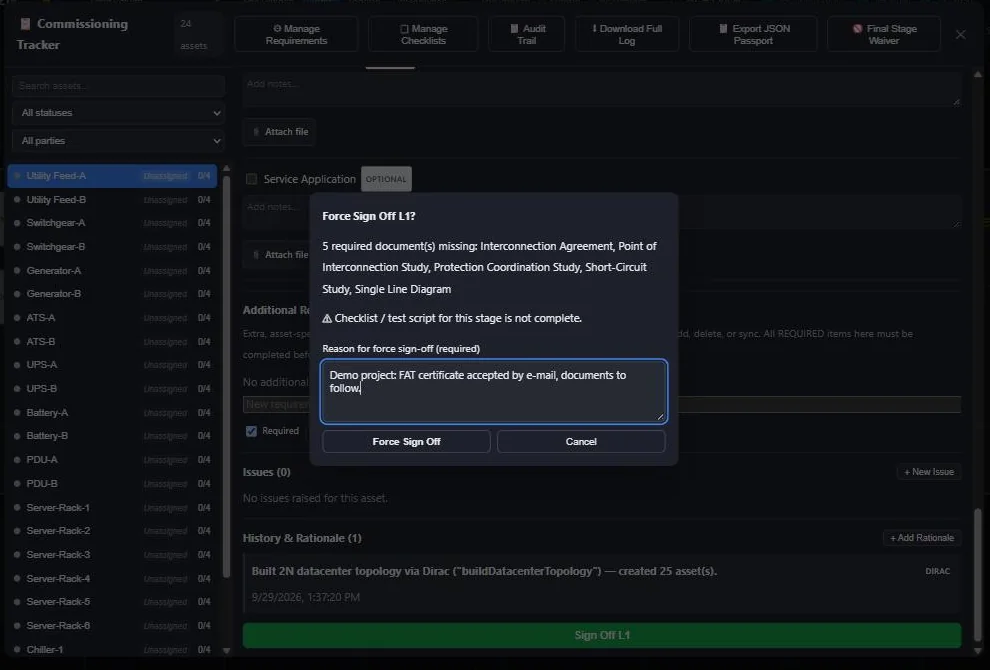The height and width of the screenshot is (670, 990).
Task: Click the OPTIONAL badge
Action: (x=386, y=179)
